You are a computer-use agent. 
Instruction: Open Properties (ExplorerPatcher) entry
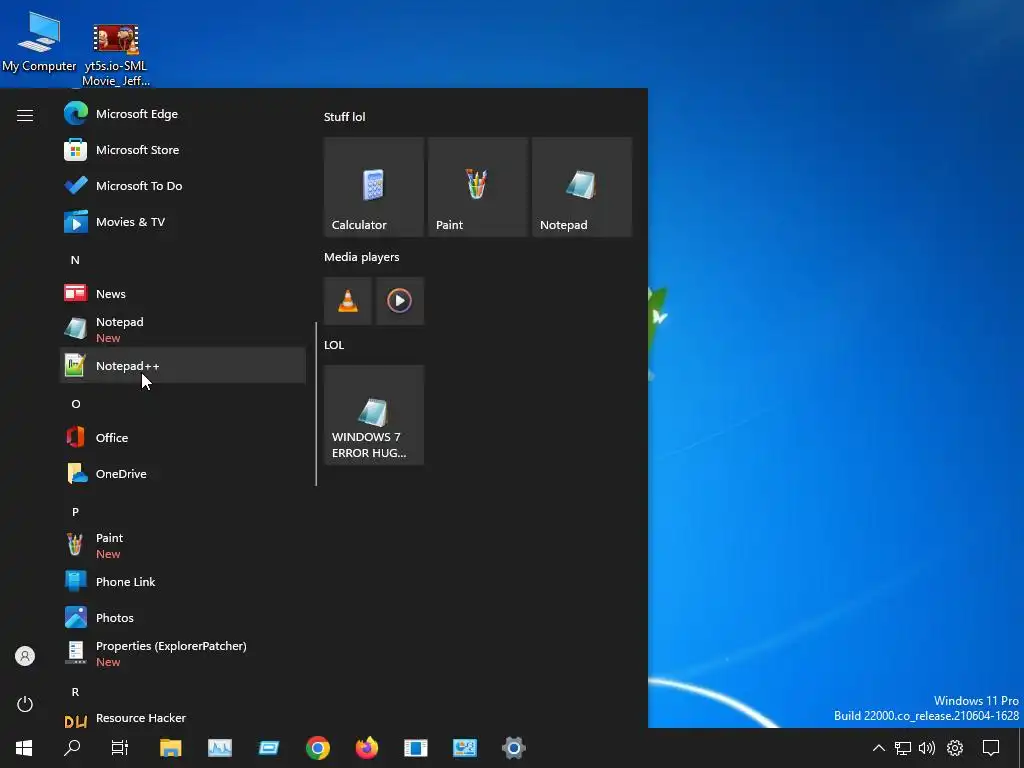[x=183, y=653]
